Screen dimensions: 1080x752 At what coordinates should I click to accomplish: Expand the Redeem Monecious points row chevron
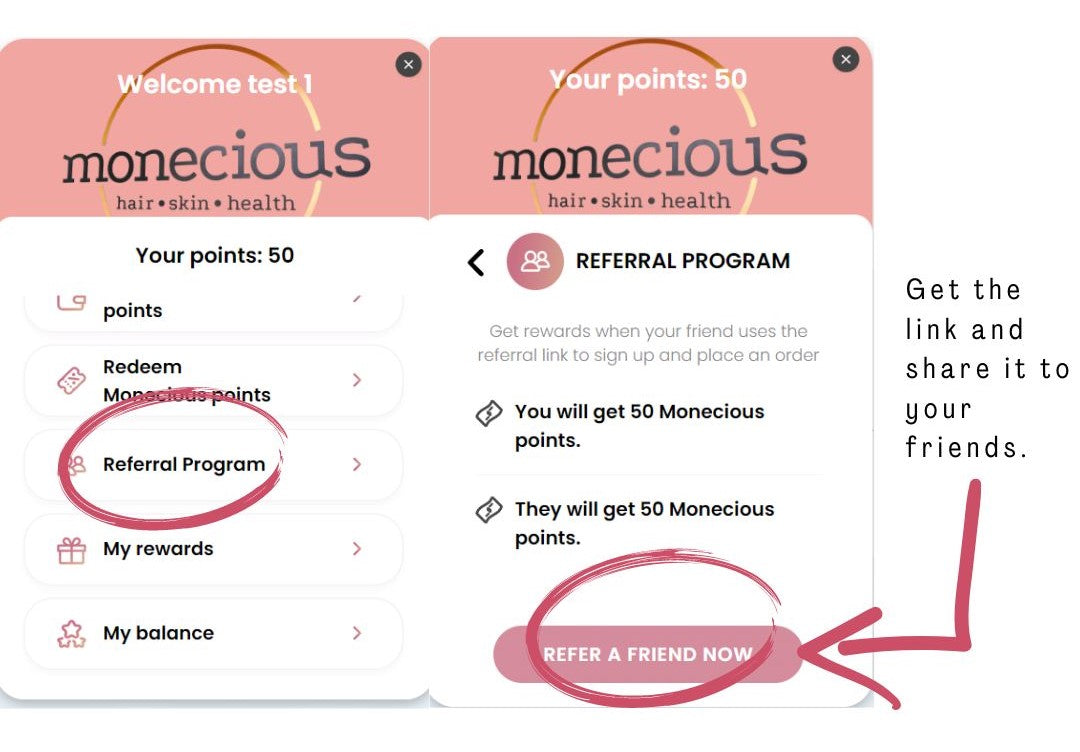point(357,381)
